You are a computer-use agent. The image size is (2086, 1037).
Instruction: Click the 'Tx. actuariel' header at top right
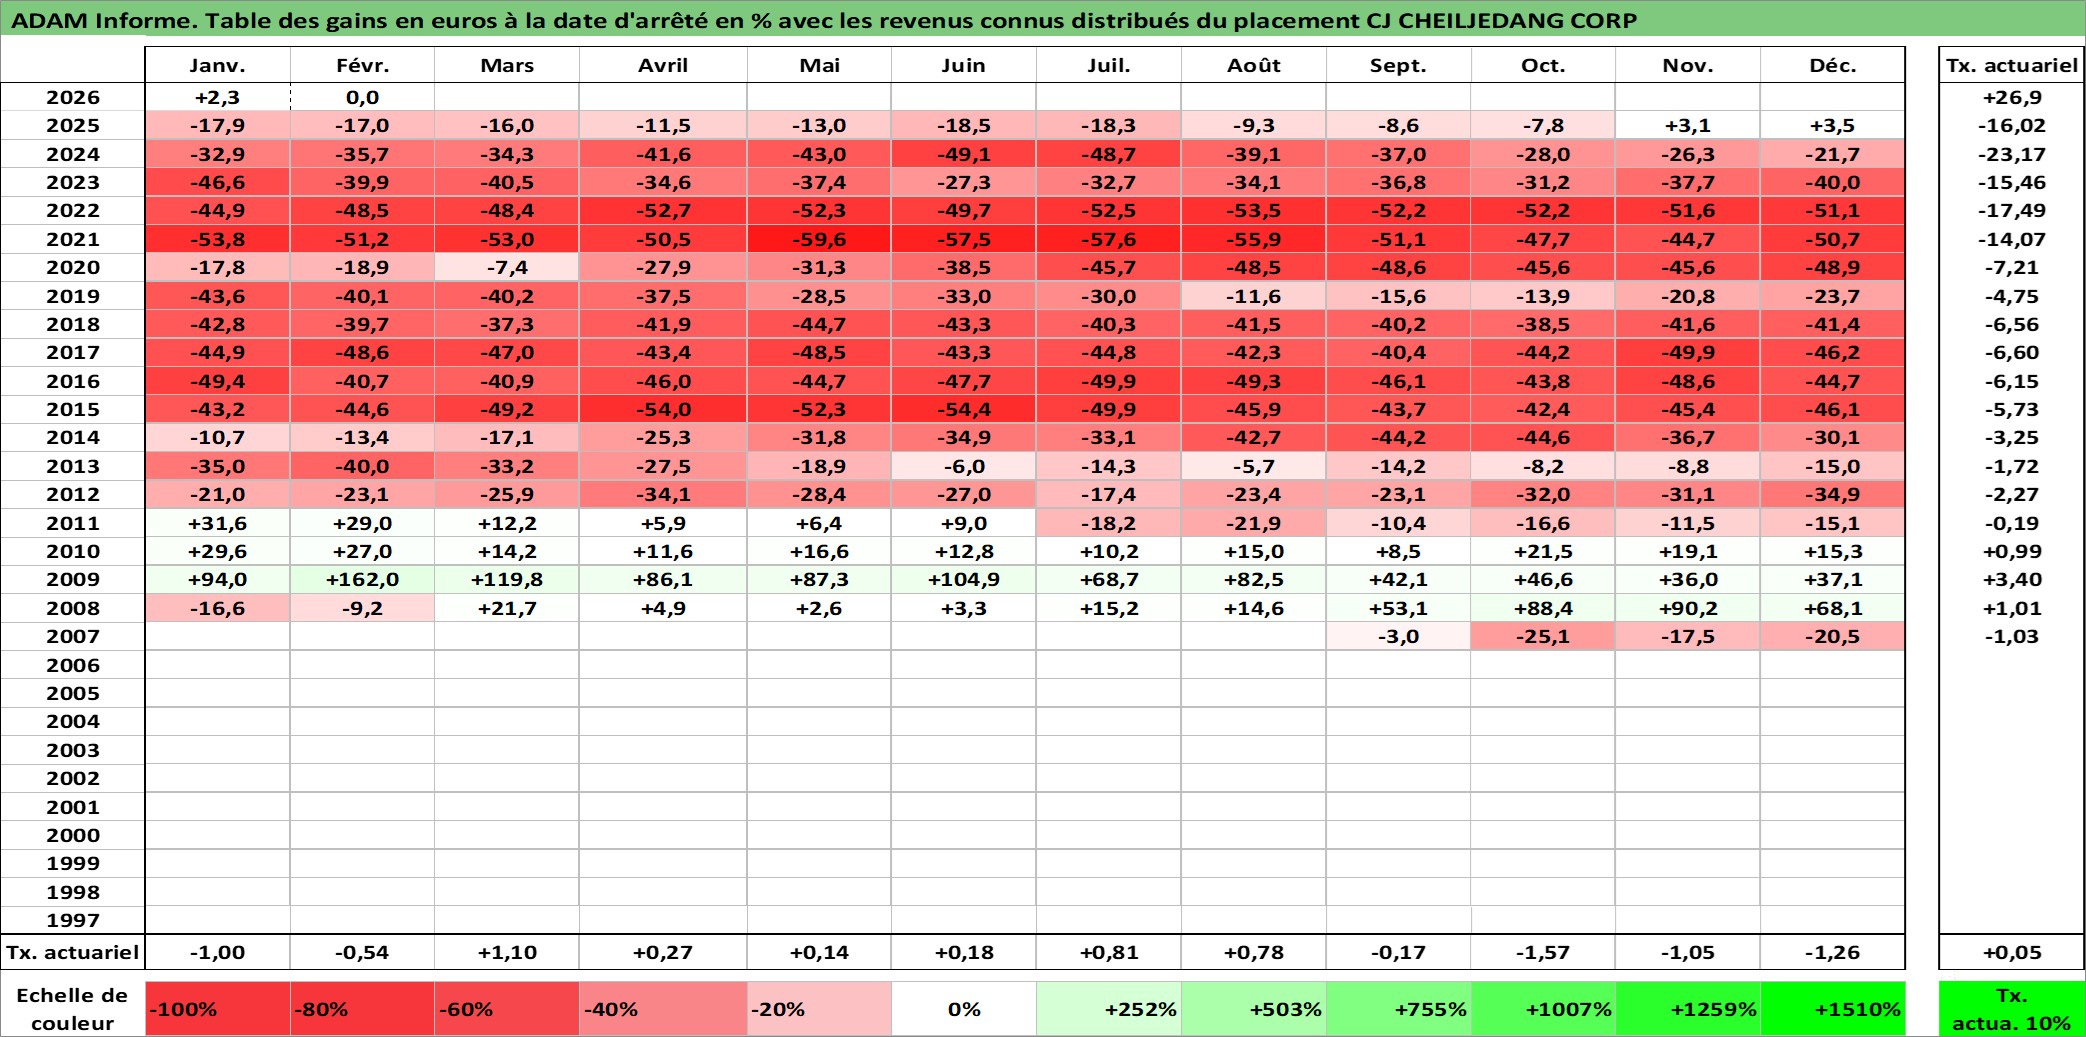(2012, 65)
